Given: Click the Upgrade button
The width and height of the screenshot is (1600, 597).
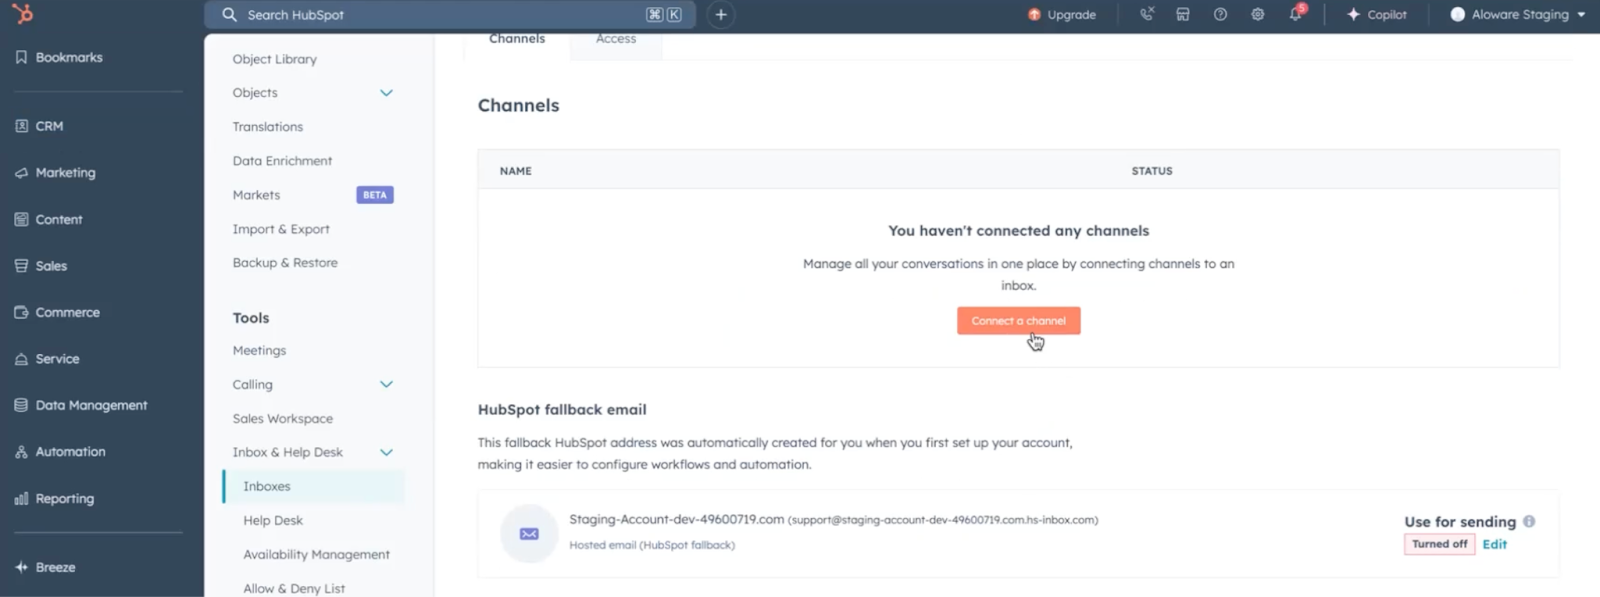Looking at the screenshot, I should 1062,15.
